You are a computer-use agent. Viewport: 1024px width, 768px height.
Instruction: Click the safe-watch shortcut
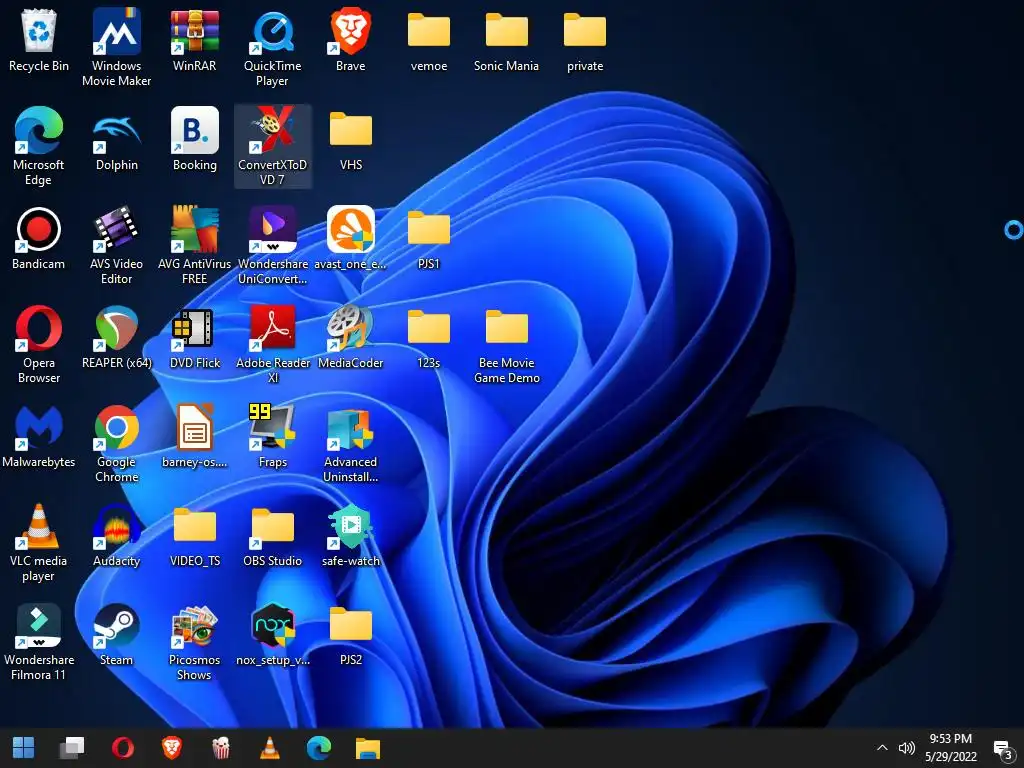(351, 536)
